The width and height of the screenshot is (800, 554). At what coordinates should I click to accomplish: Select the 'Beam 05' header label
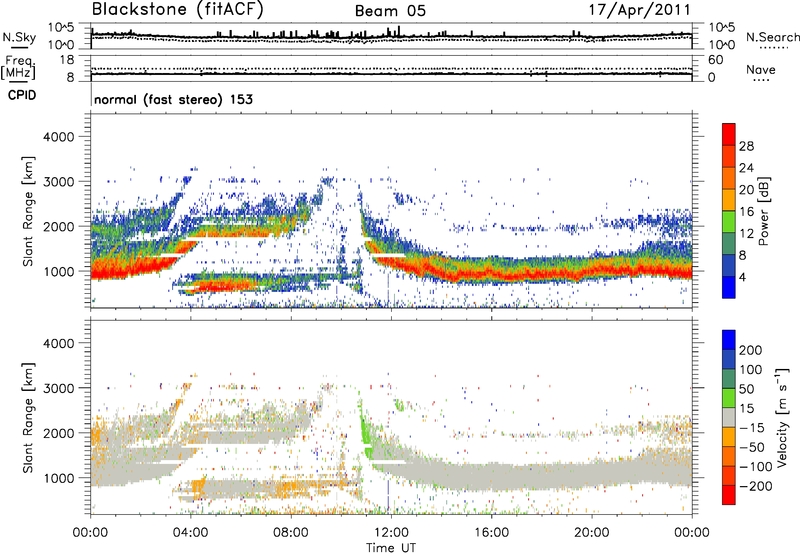pos(390,11)
